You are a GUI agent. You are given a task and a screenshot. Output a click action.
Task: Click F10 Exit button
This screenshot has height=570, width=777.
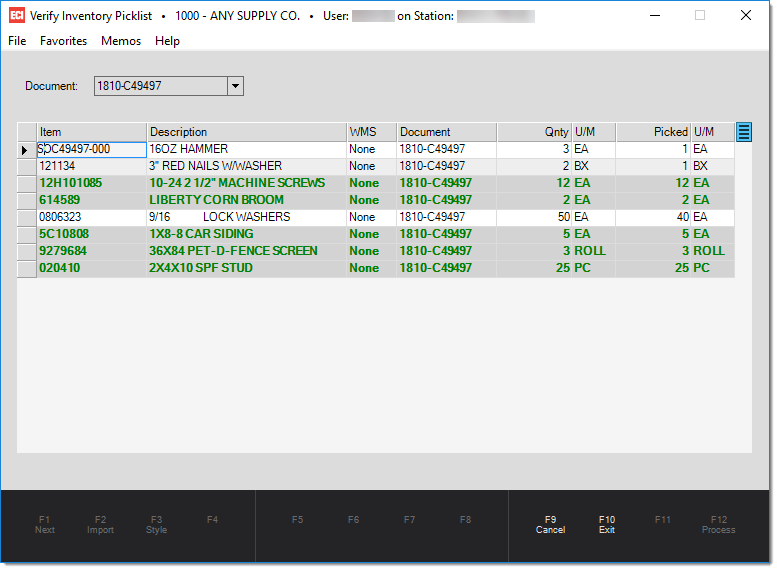click(x=607, y=524)
